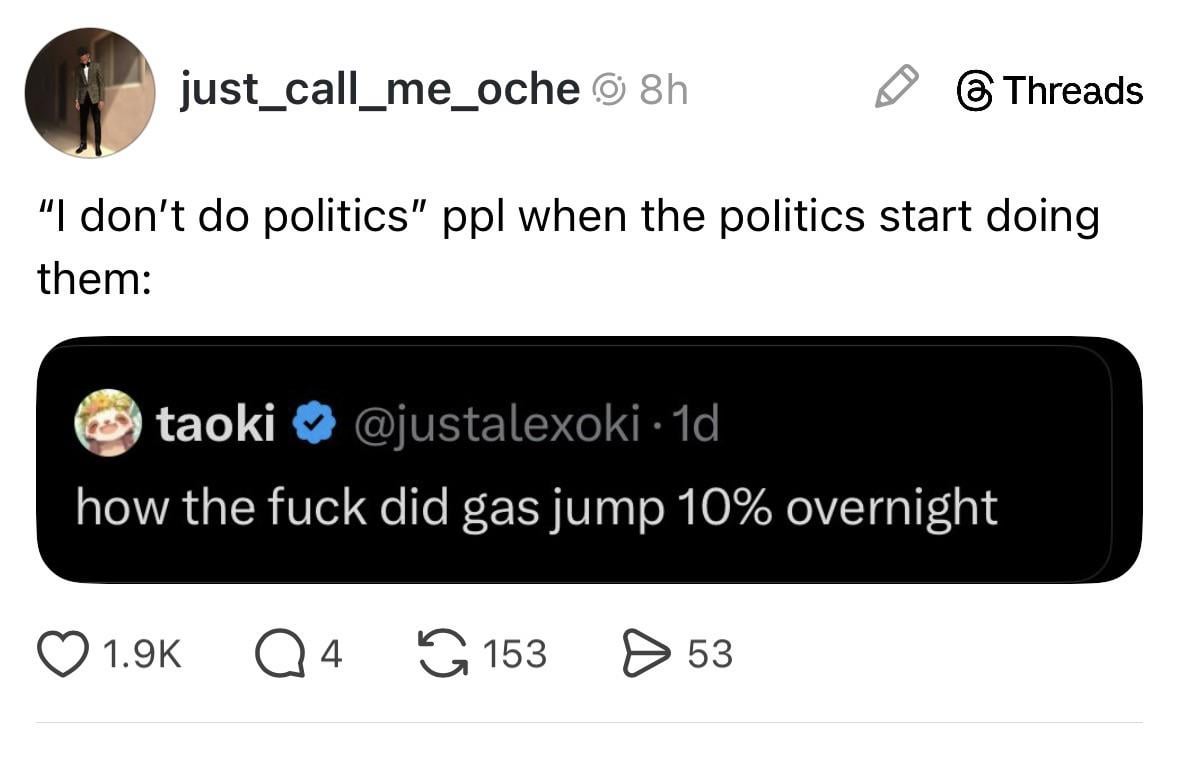Viewport: 1179px width, 768px height.
Task: Visit the just_call_me_oche username link
Action: (379, 90)
